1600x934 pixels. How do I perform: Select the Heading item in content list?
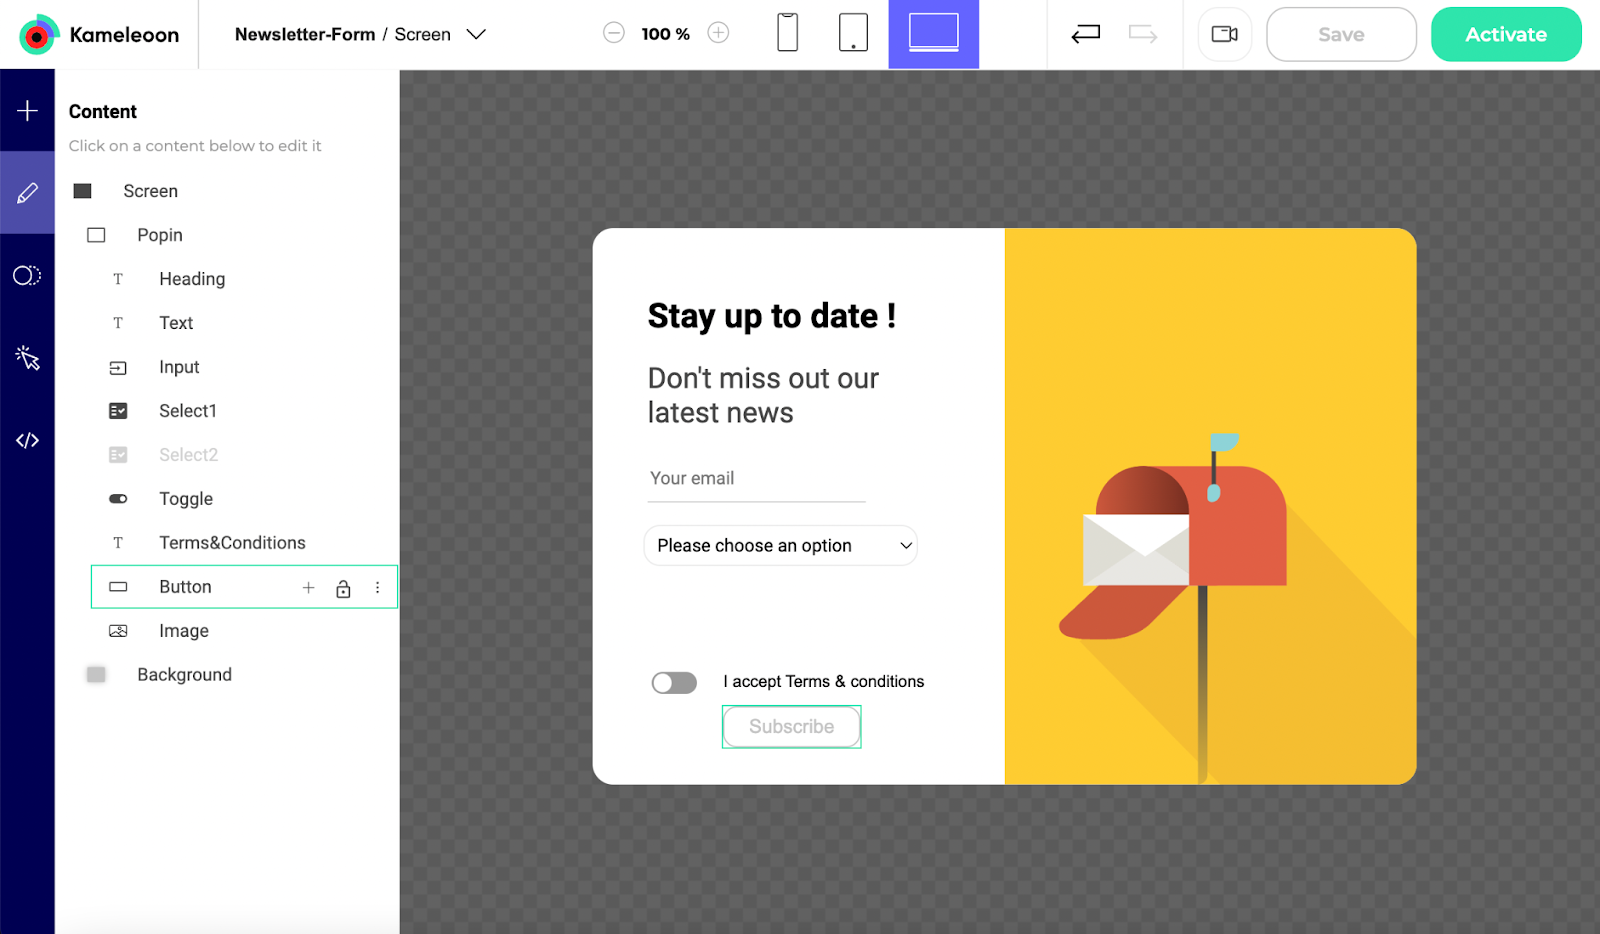click(192, 279)
